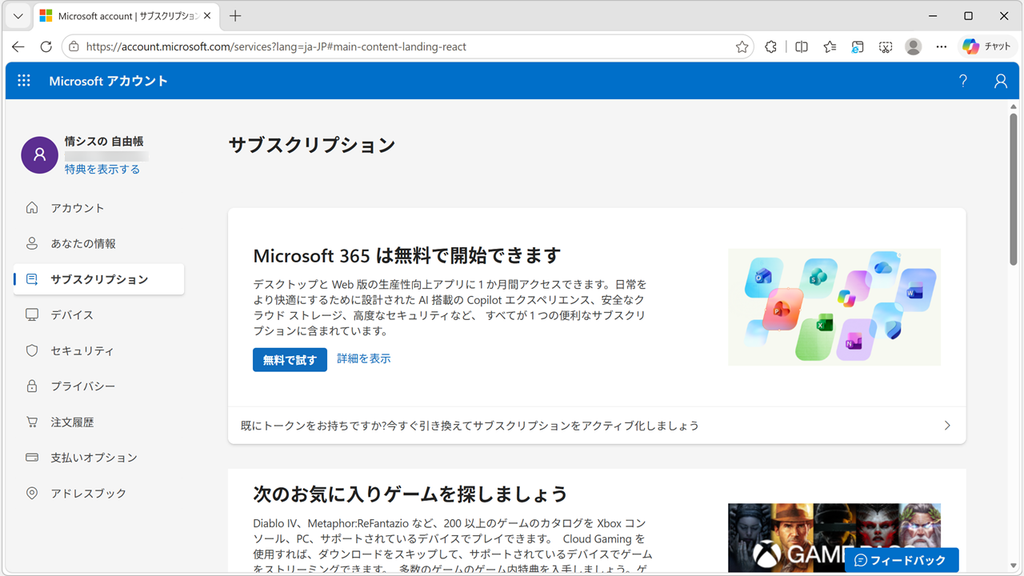
Task: Click the 特典を表示する link
Action: [102, 169]
